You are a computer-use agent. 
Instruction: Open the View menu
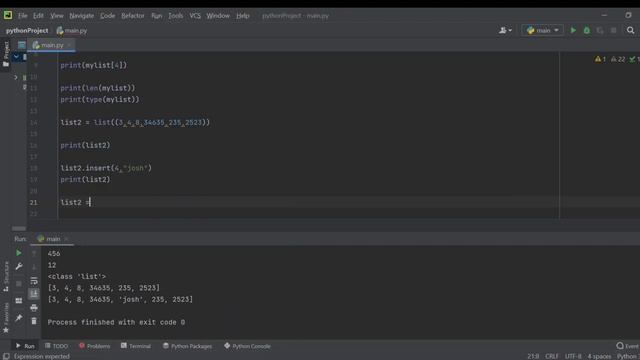(x=57, y=16)
